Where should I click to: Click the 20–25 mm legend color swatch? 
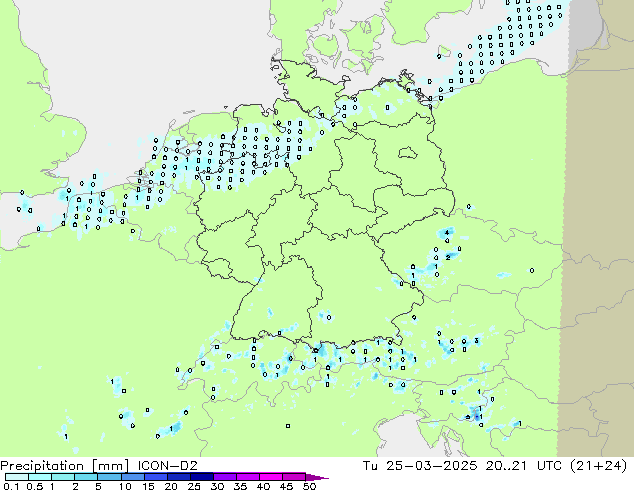pos(178,477)
